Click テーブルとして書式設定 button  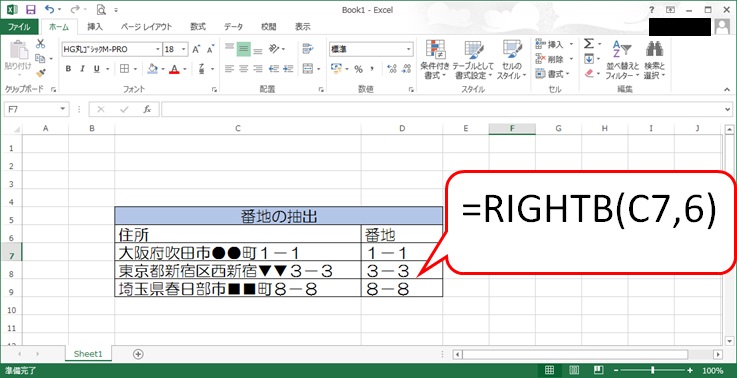pos(473,59)
